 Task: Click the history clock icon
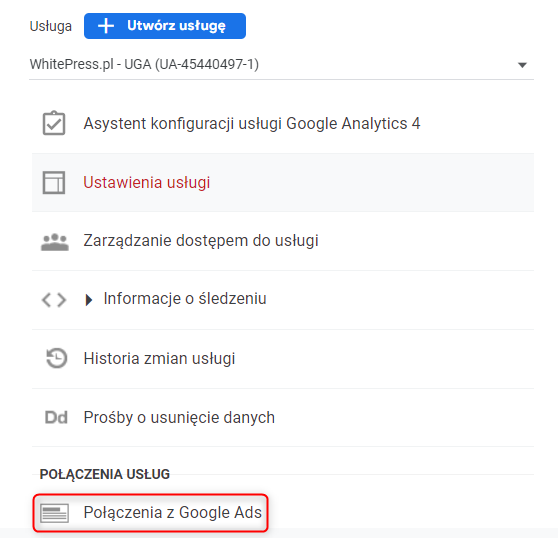click(57, 358)
